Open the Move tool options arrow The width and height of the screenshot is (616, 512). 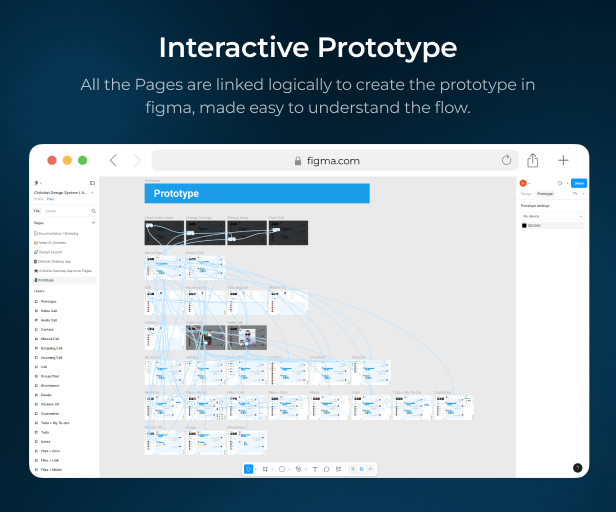click(x=256, y=469)
